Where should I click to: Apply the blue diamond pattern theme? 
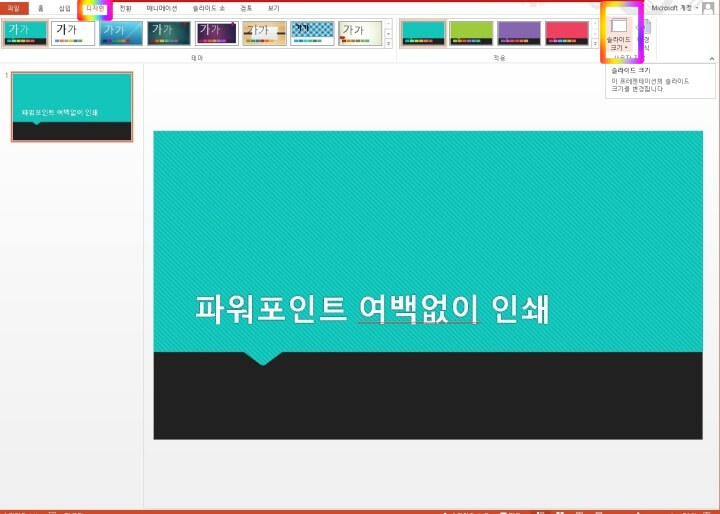click(x=312, y=34)
